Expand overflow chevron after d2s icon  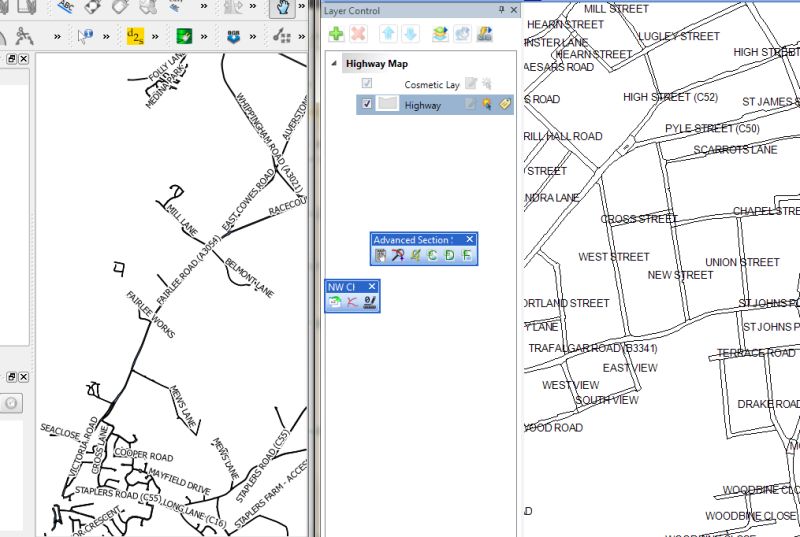point(155,36)
